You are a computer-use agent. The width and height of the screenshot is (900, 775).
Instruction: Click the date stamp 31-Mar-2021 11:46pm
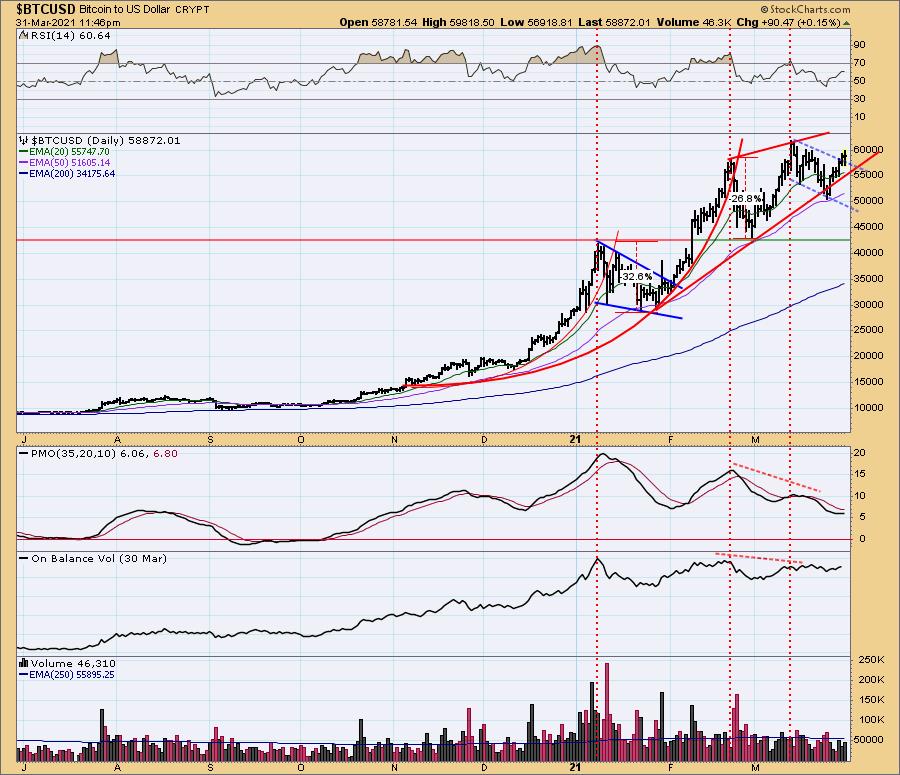(68, 23)
